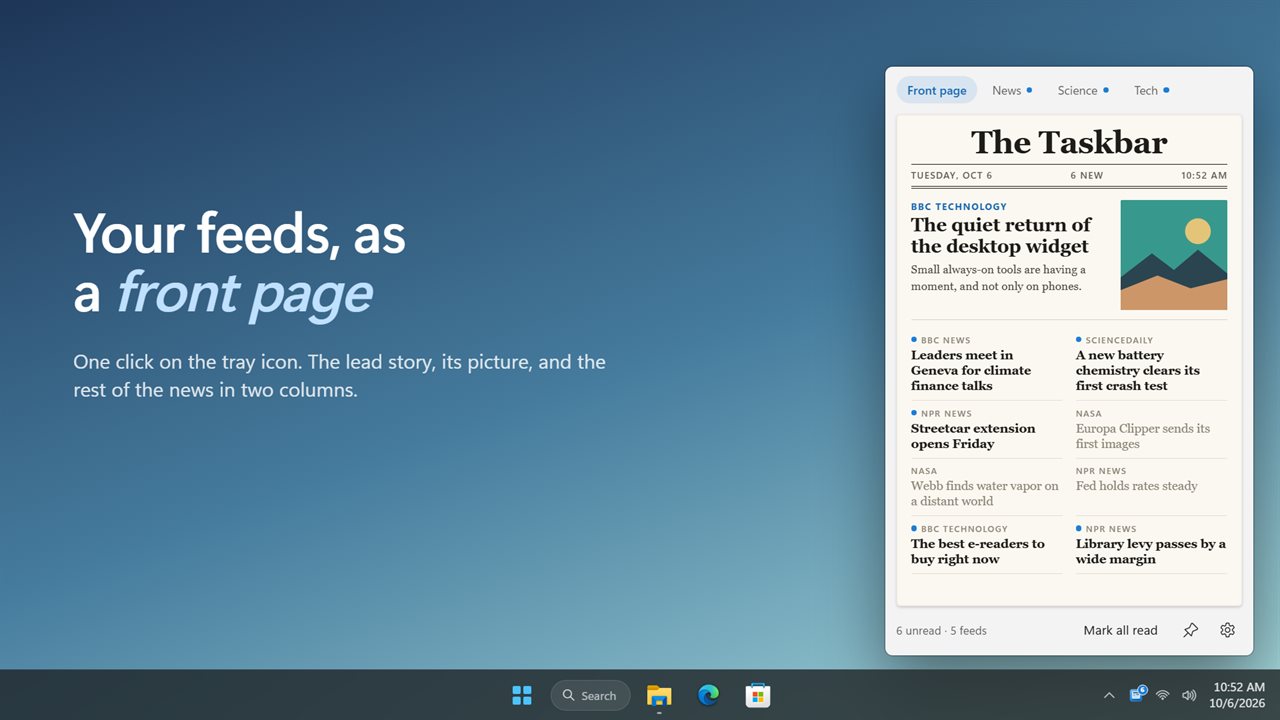Pin the feed panel open

(1190, 630)
